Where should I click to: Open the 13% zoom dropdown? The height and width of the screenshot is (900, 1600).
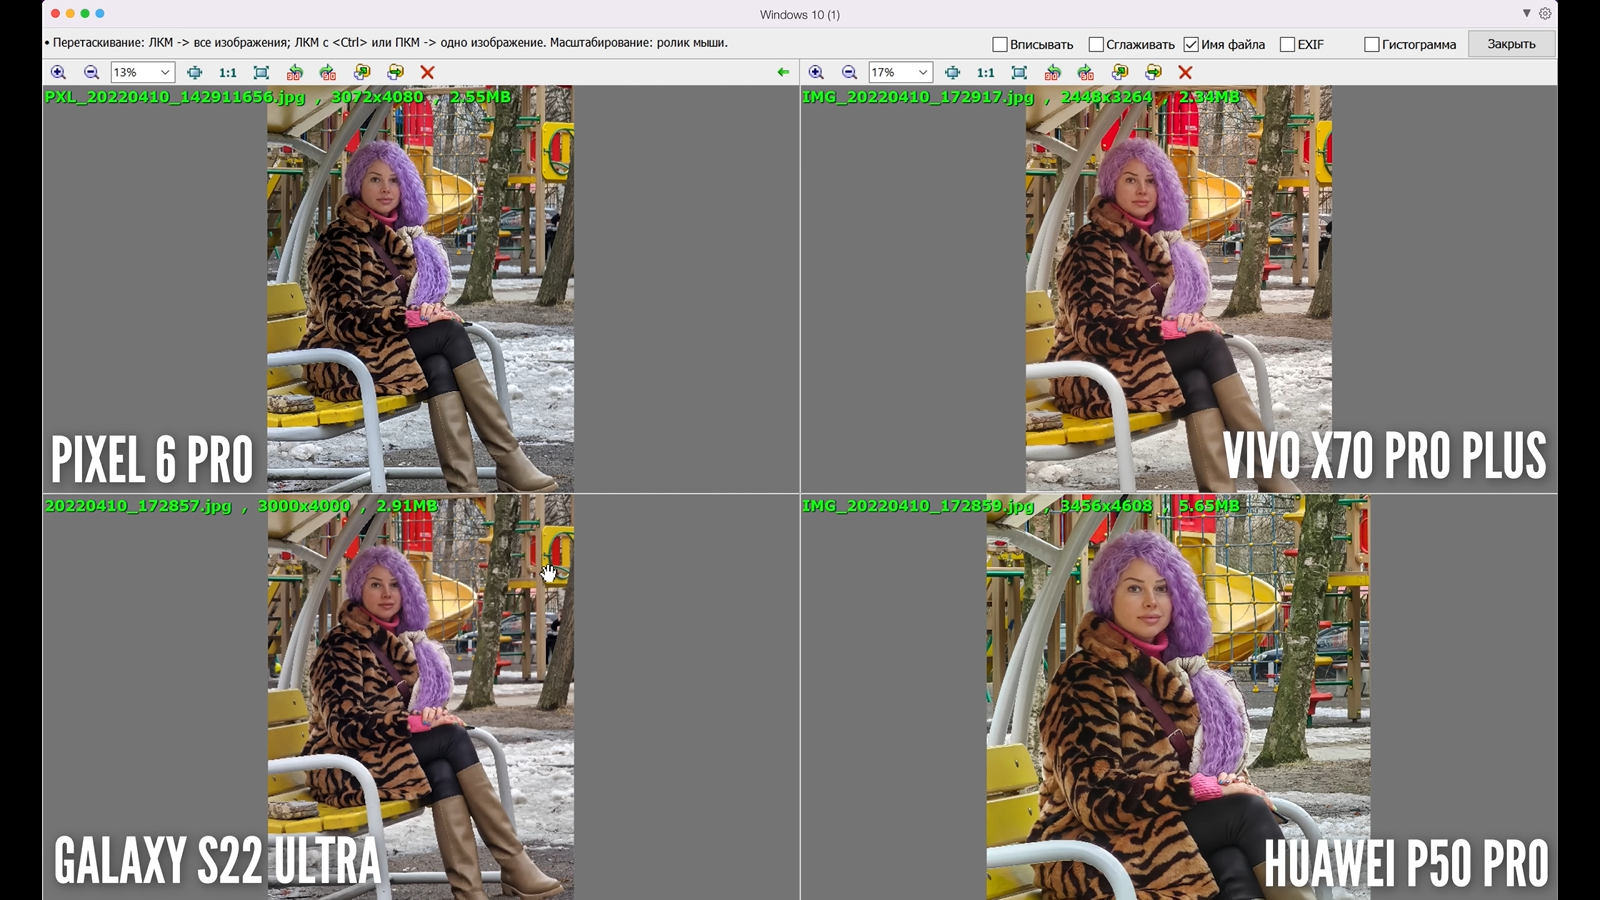pos(165,72)
